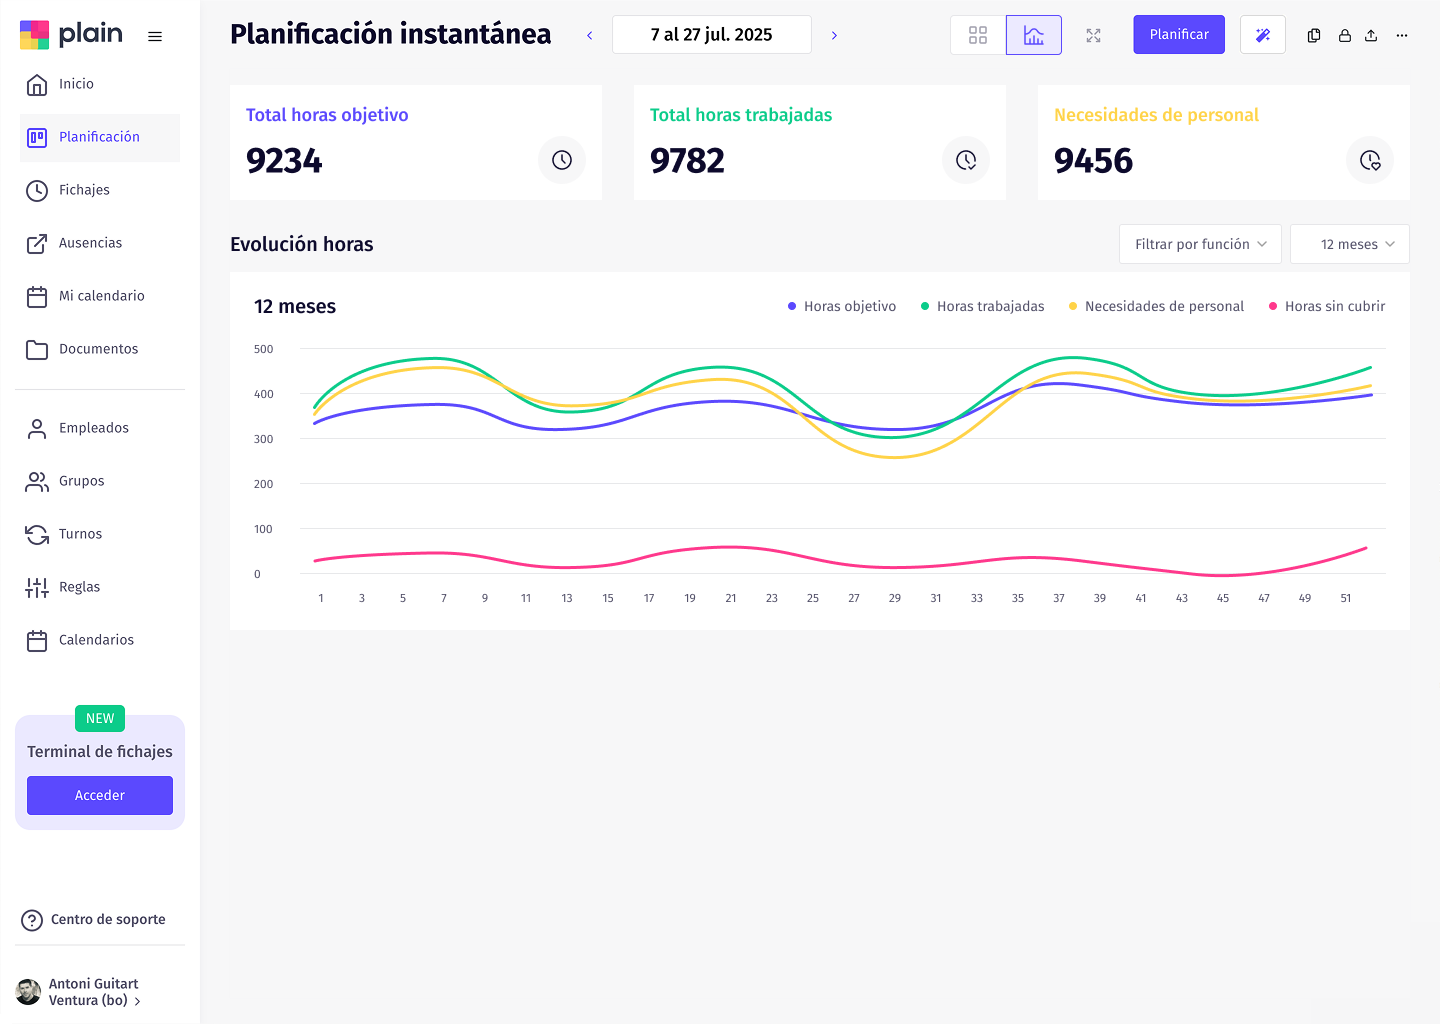The width and height of the screenshot is (1440, 1024).
Task: Click the magic wand auto-plan icon
Action: [1262, 35]
